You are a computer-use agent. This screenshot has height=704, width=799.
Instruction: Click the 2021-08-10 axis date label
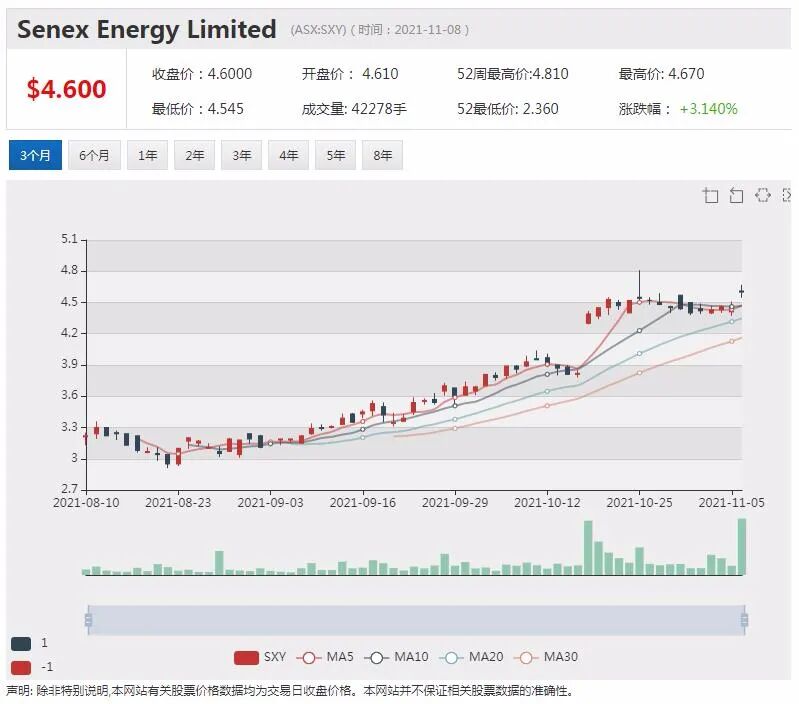tap(86, 503)
